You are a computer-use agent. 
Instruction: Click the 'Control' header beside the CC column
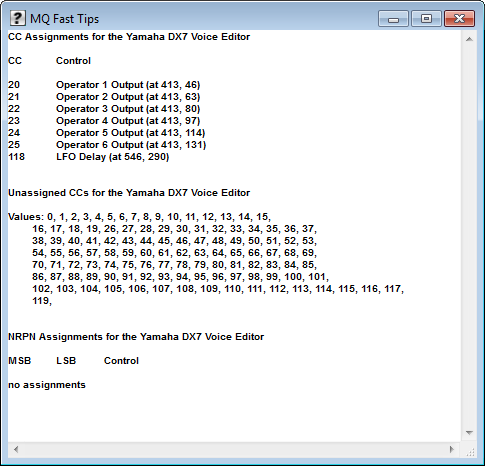click(73, 61)
